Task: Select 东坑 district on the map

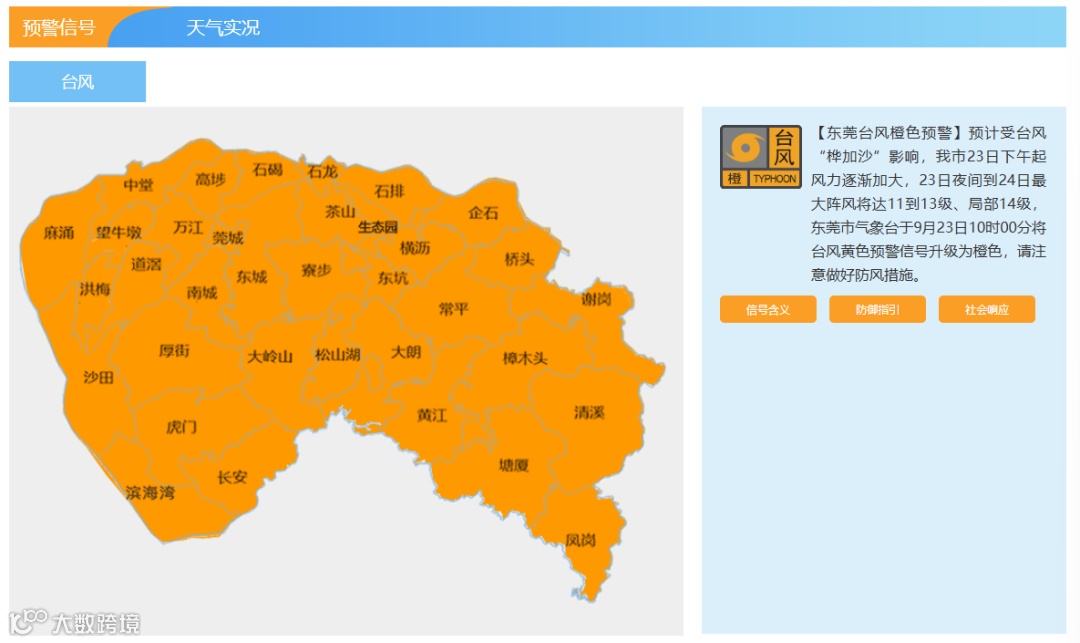Action: click(x=393, y=278)
